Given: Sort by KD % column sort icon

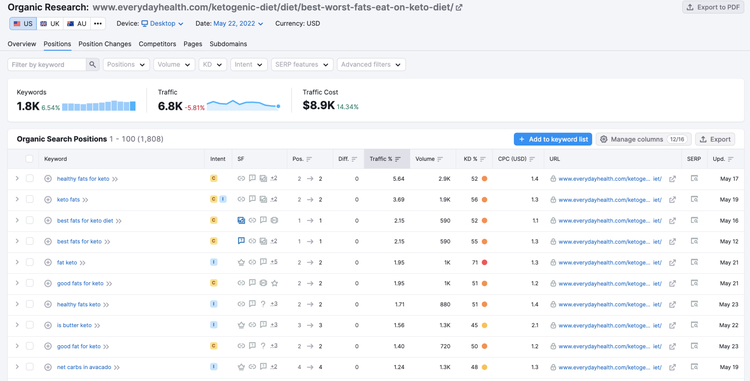Looking at the screenshot, I should [x=483, y=159].
